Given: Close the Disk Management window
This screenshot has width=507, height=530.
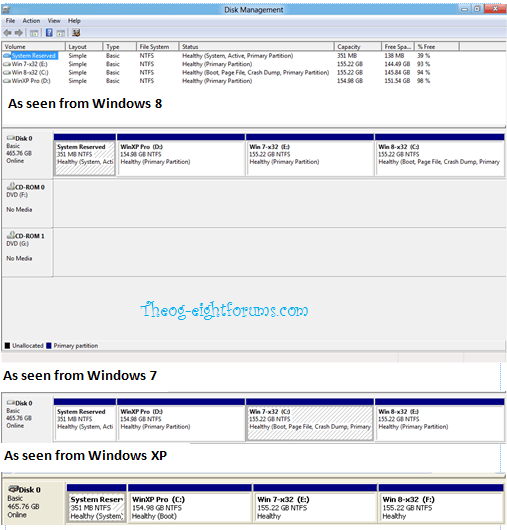Looking at the screenshot, I should [x=495, y=9].
